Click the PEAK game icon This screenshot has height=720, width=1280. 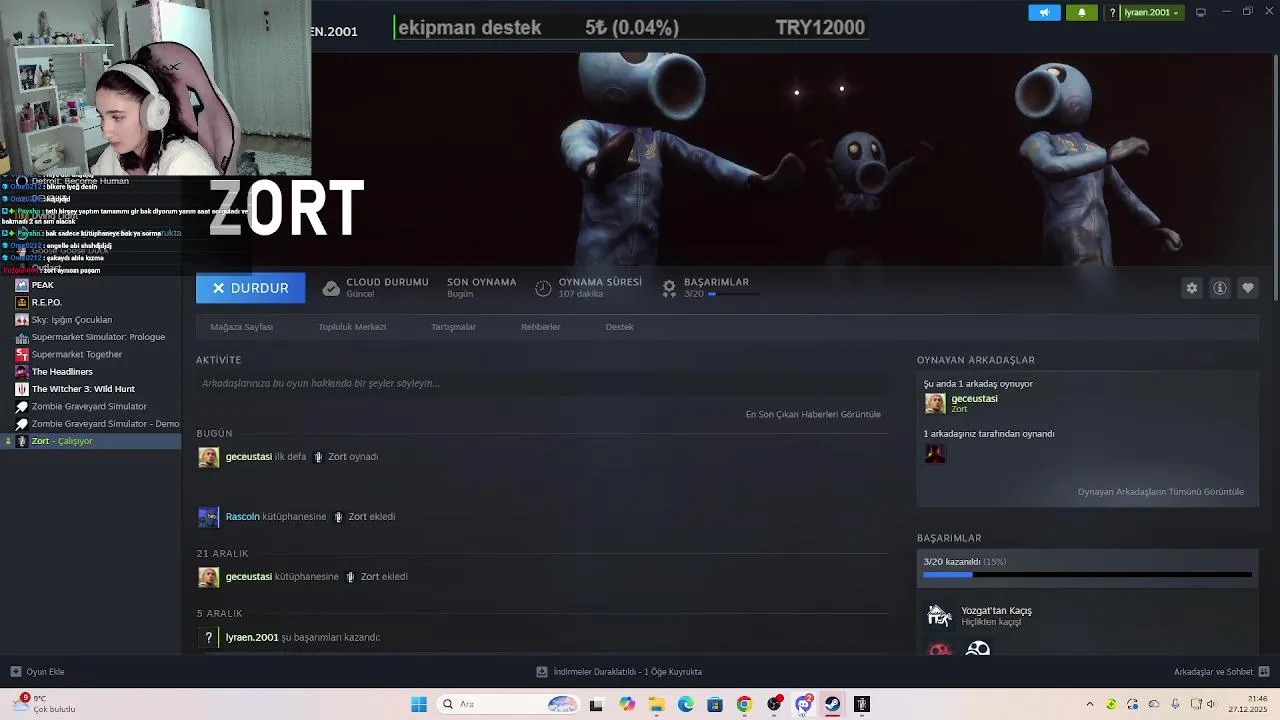tap(22, 285)
